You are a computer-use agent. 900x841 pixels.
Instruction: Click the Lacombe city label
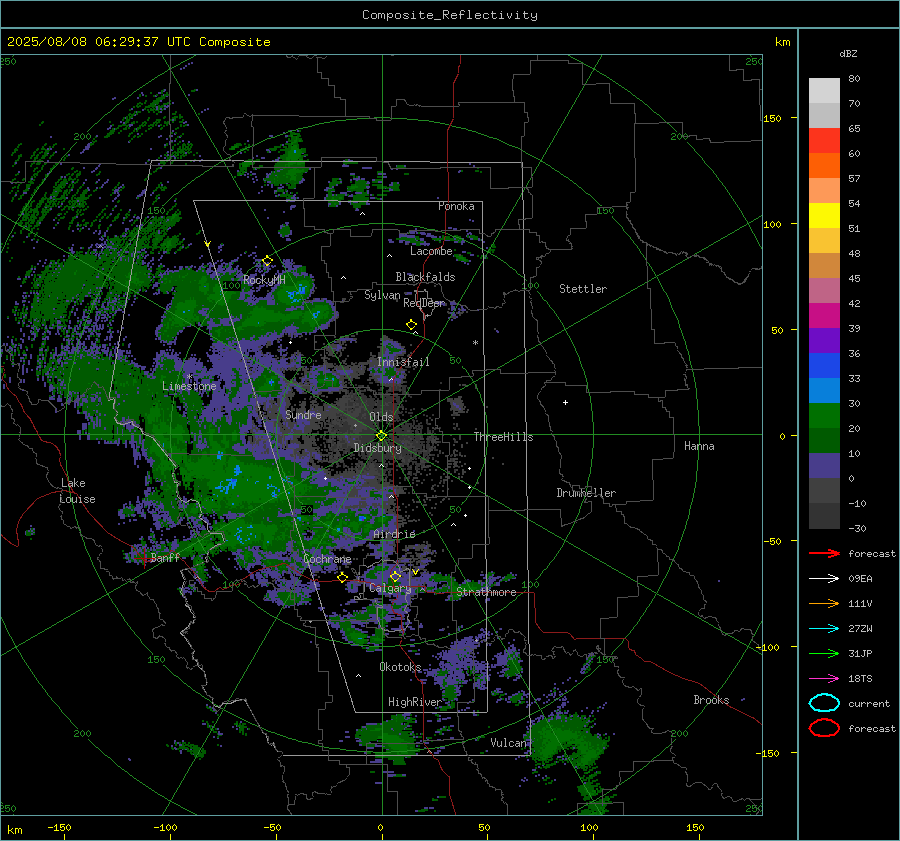(431, 251)
